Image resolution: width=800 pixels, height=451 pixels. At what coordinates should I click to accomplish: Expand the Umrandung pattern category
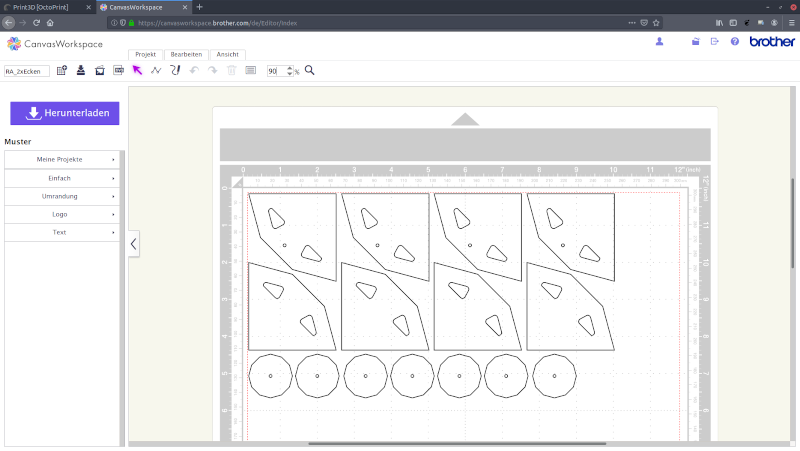(x=61, y=196)
